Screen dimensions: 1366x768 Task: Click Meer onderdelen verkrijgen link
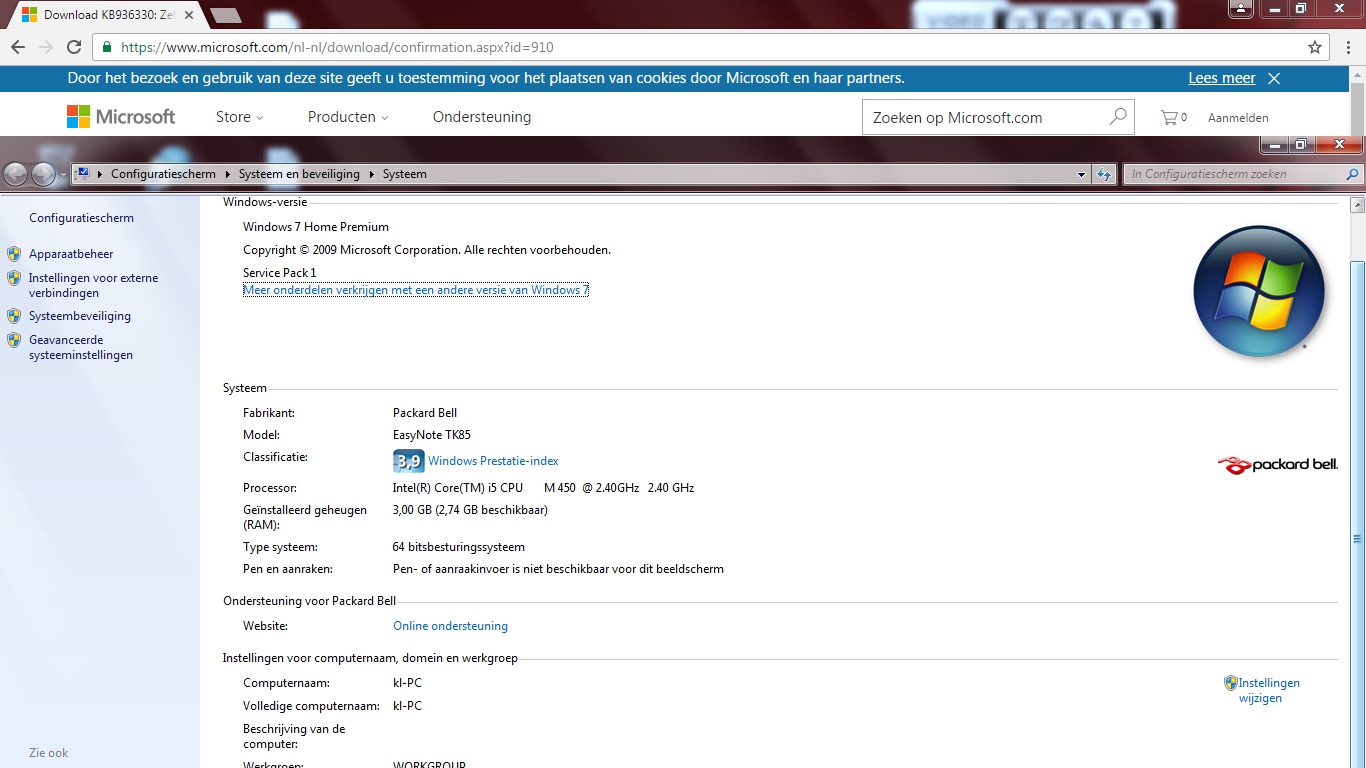[416, 290]
